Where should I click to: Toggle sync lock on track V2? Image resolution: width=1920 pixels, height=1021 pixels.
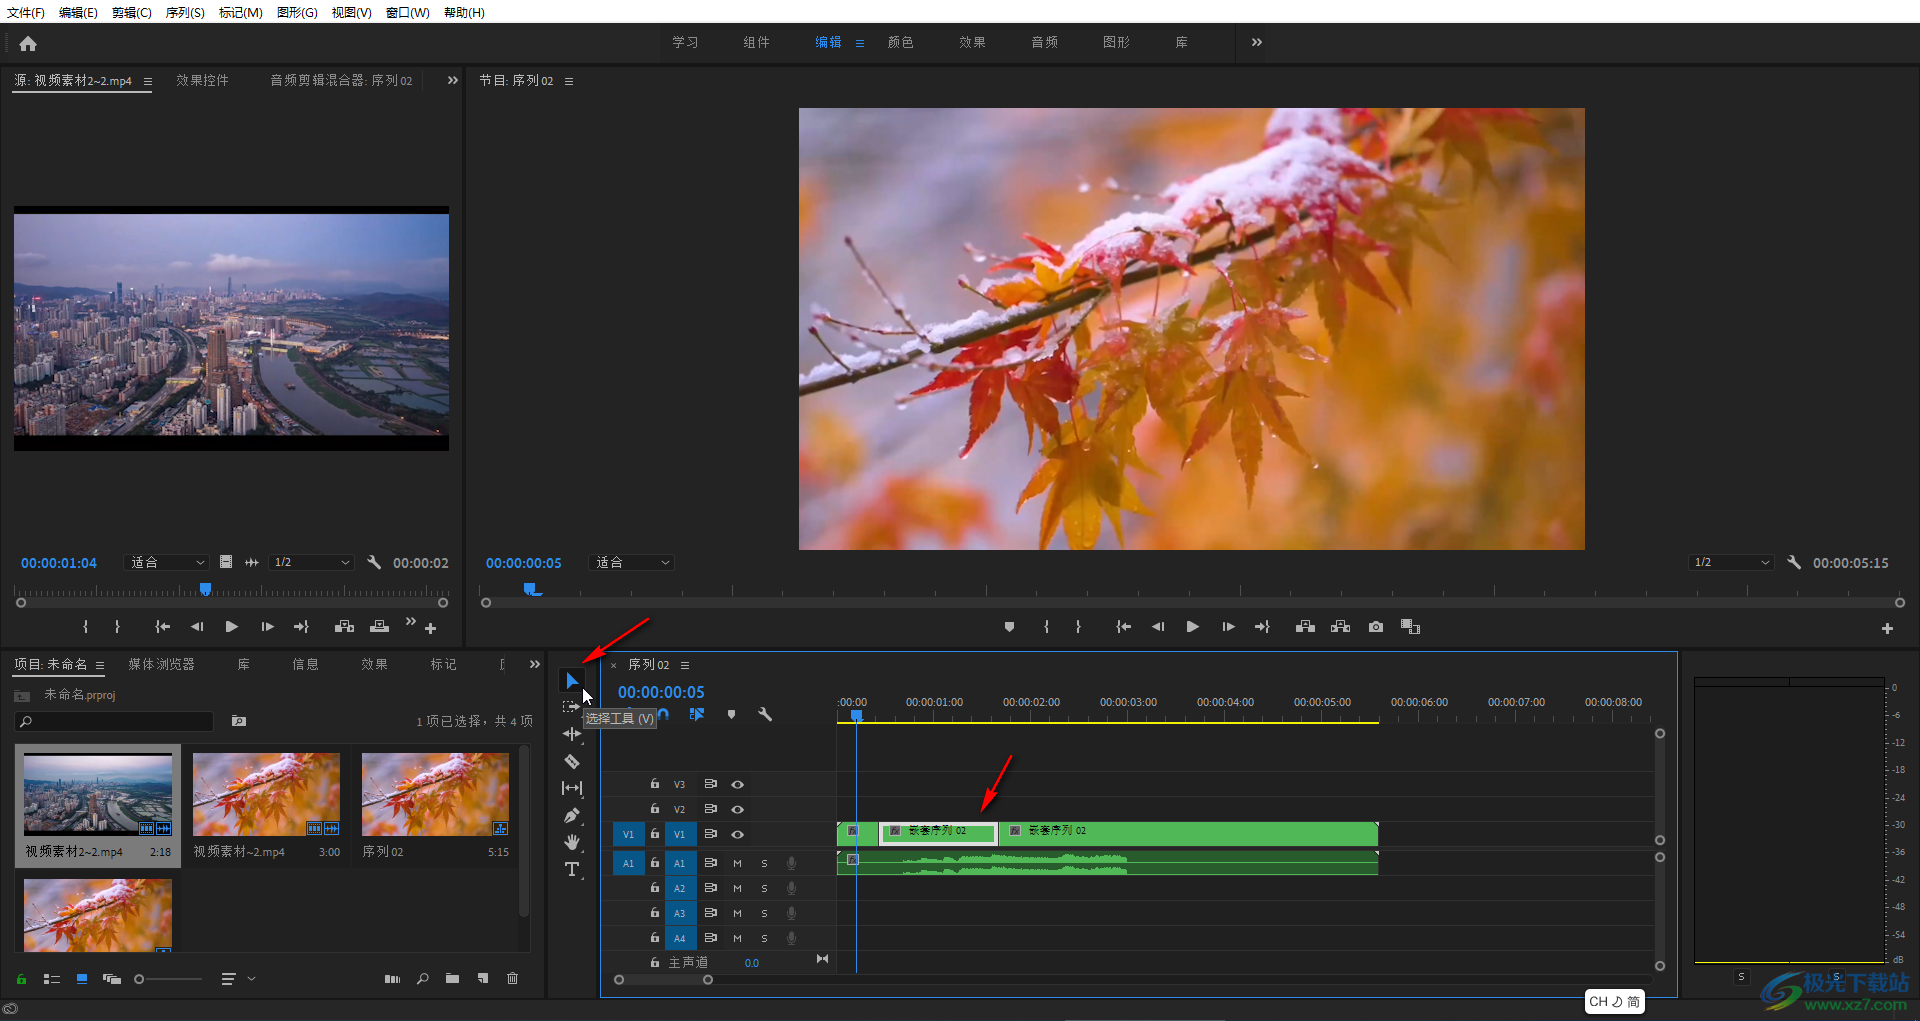coord(710,809)
